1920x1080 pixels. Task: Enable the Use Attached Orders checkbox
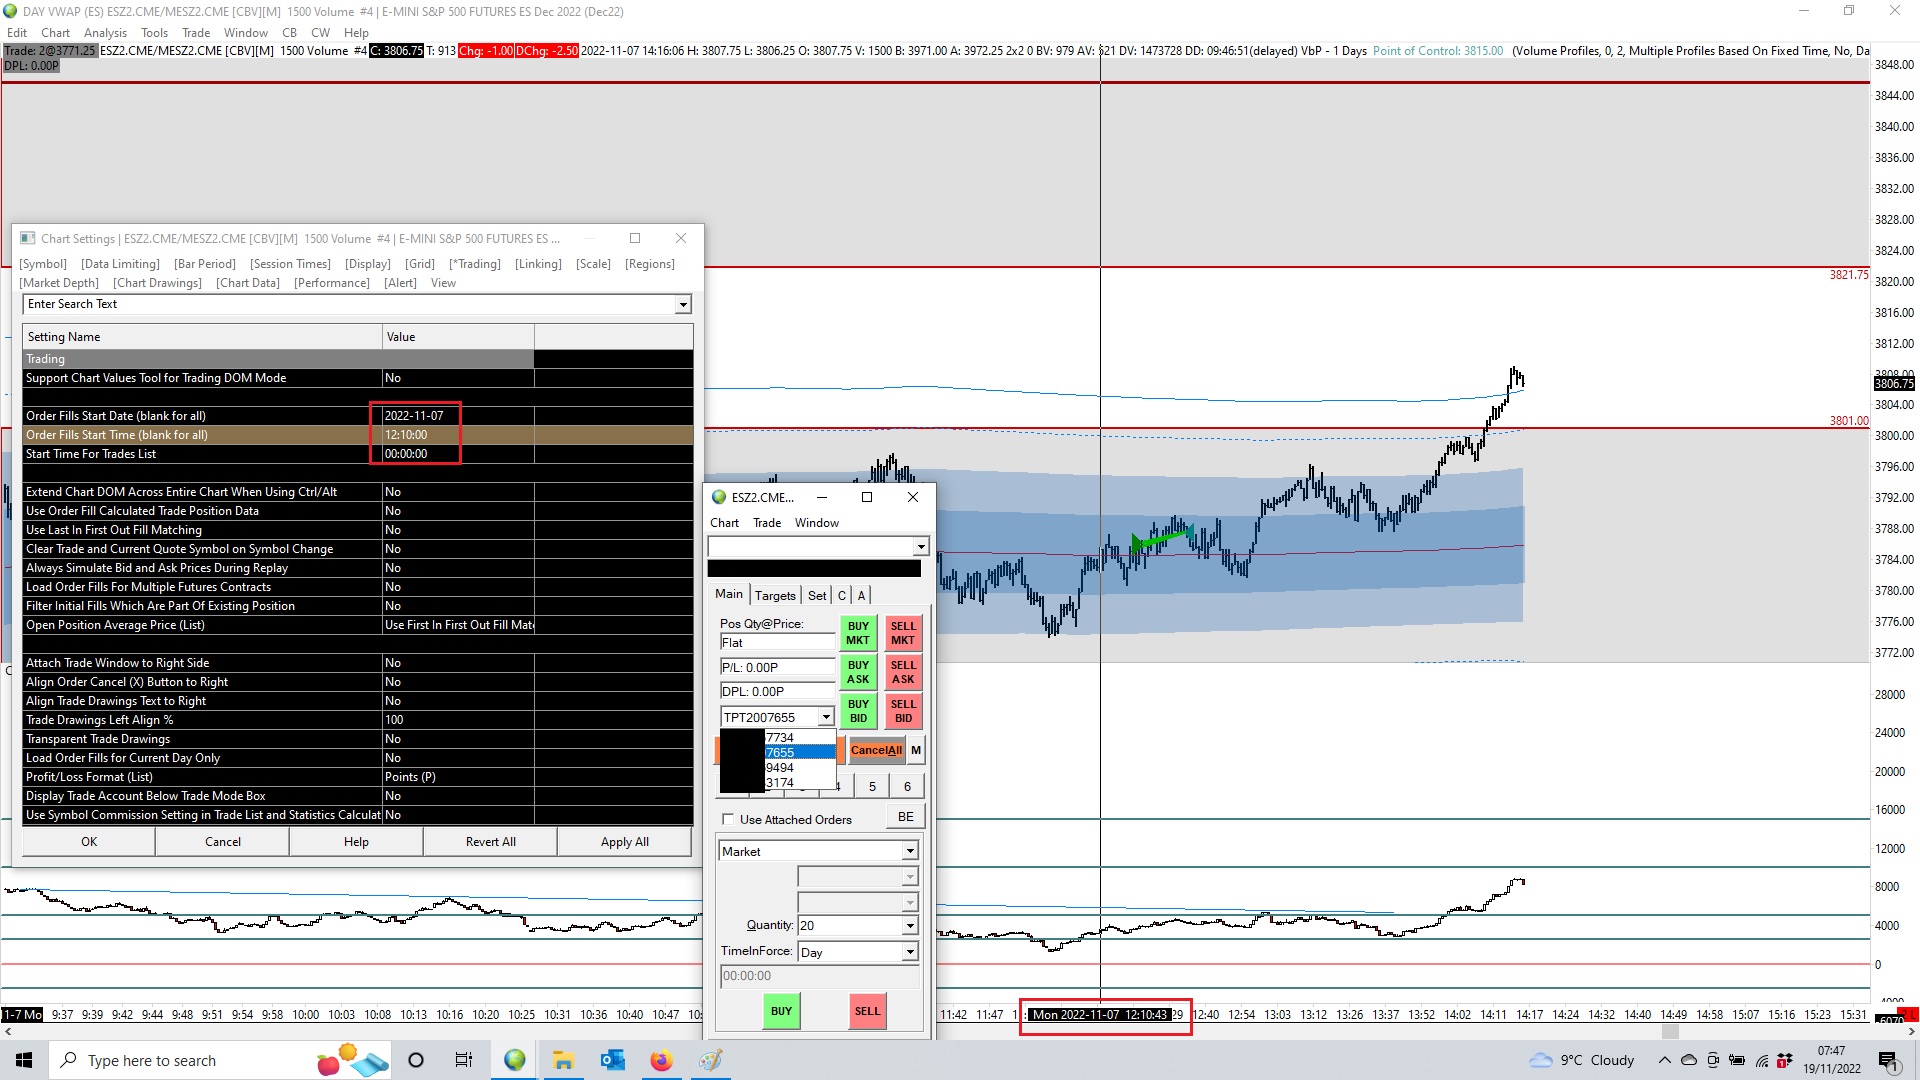click(x=728, y=819)
